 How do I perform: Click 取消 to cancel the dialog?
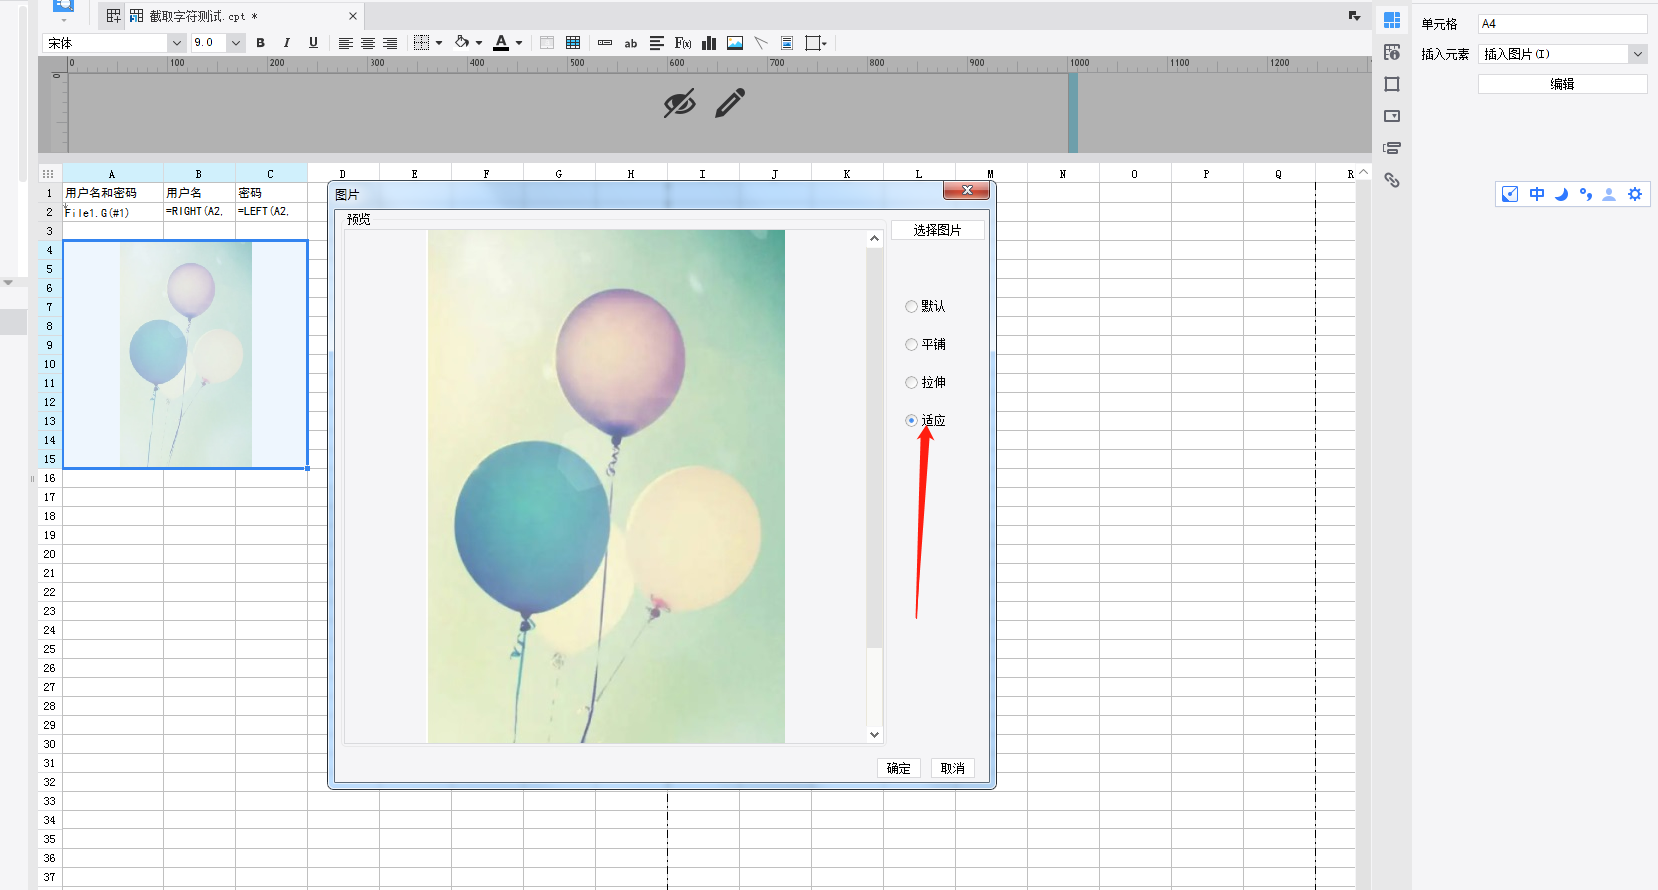click(953, 768)
